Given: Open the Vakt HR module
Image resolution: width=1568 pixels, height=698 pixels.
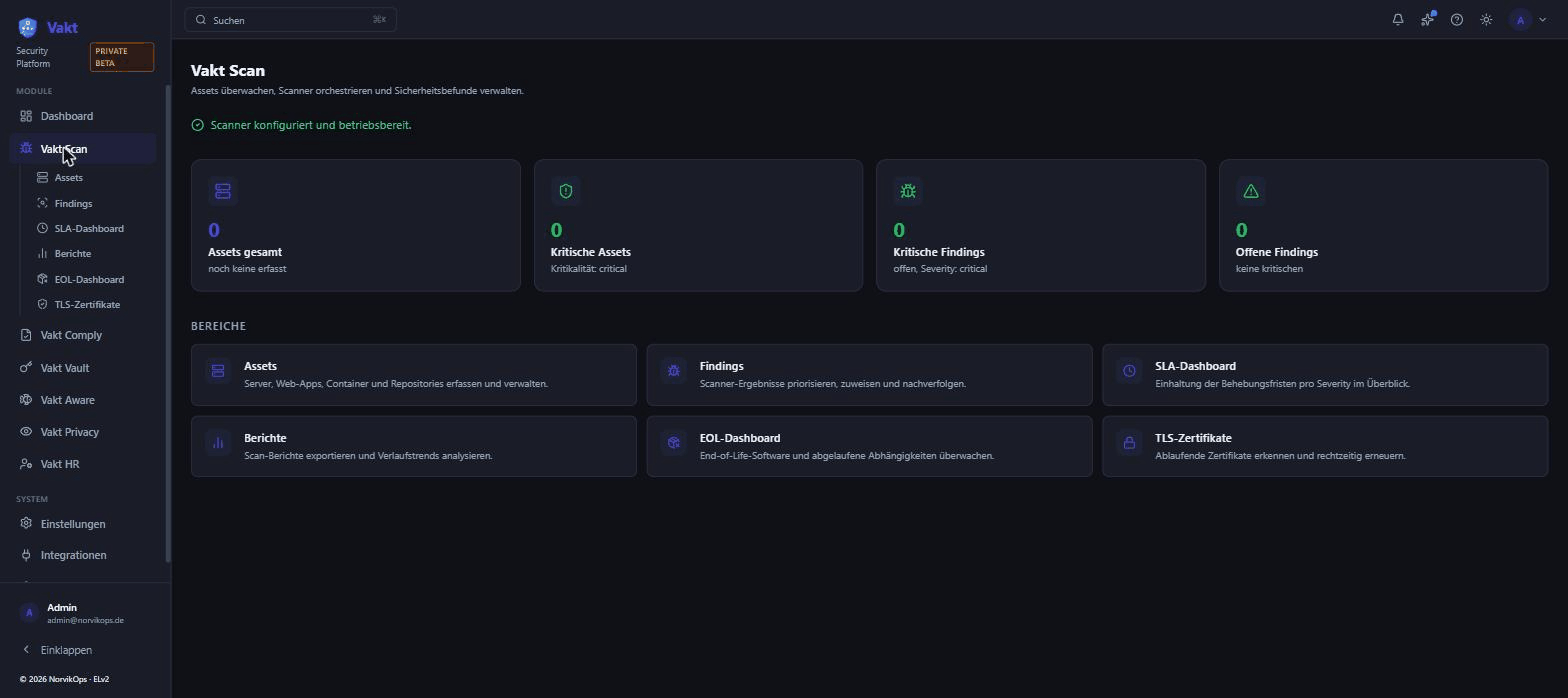Looking at the screenshot, I should [x=84, y=464].
